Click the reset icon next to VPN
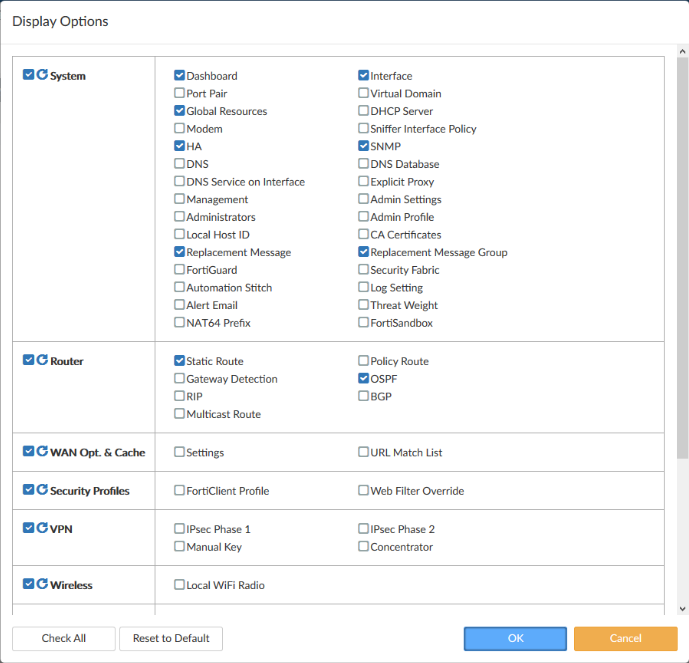This screenshot has height=663, width=689. [42, 528]
